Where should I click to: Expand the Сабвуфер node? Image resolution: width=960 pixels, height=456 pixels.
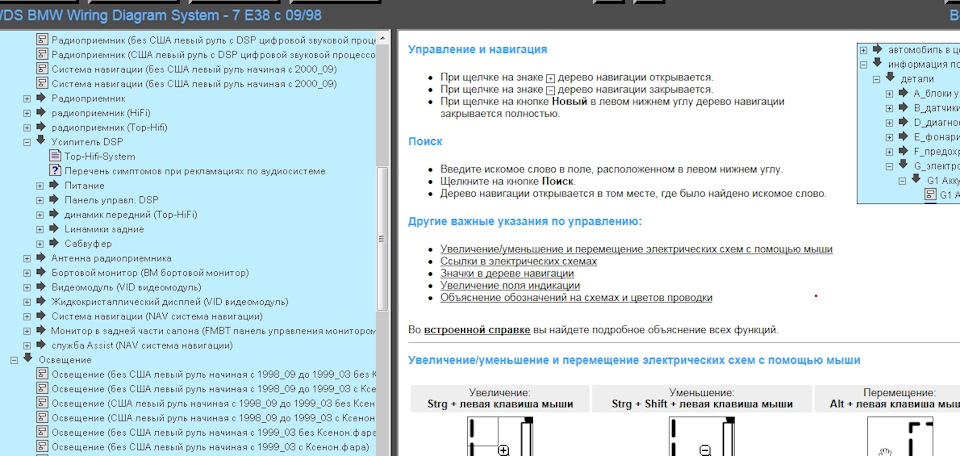(40, 244)
